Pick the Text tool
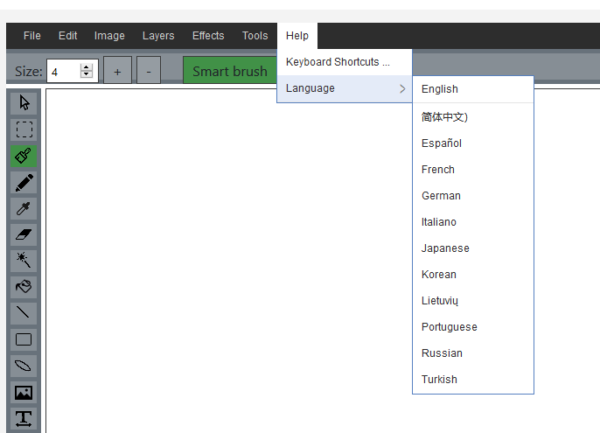This screenshot has height=433, width=600. point(24,417)
